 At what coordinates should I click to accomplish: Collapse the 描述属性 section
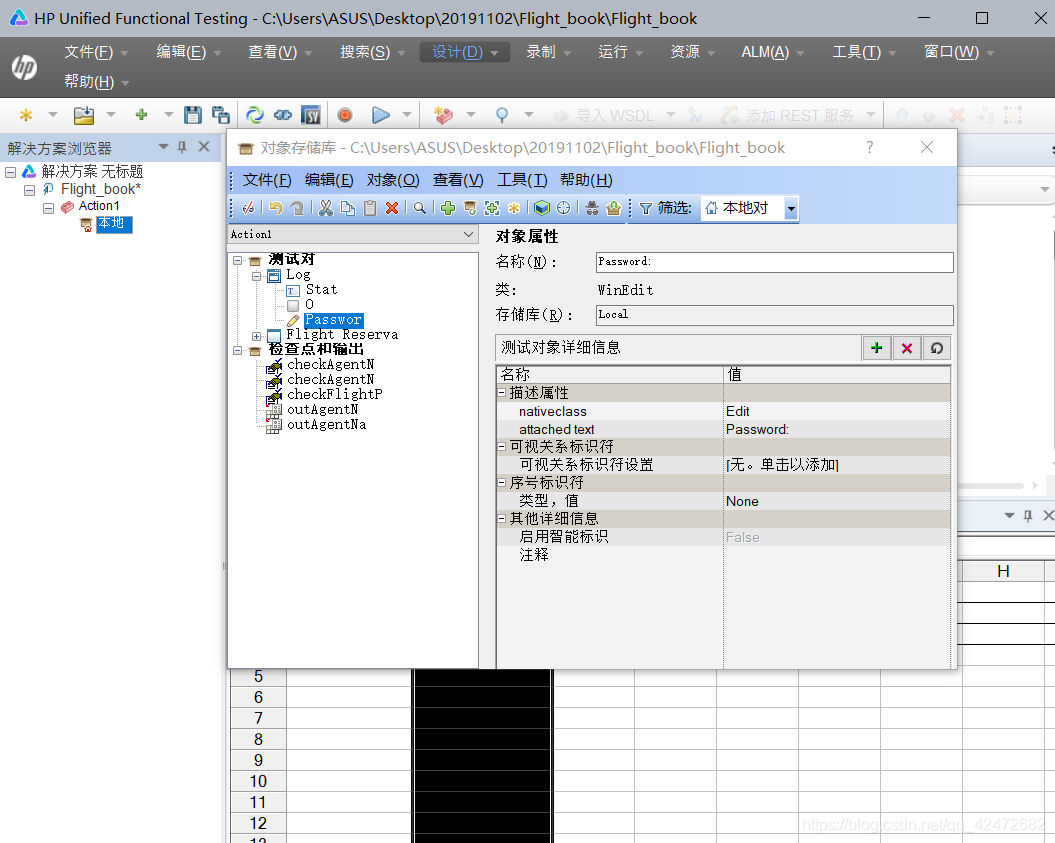coord(502,392)
